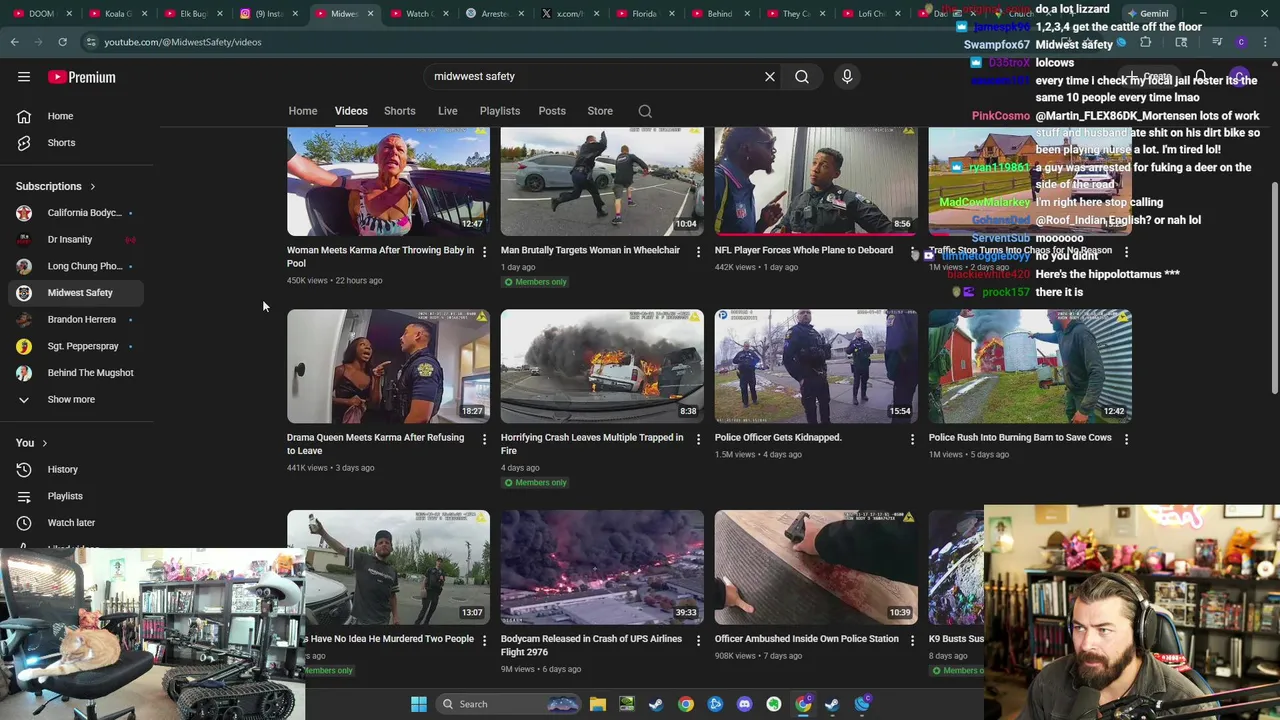Open History in the sidebar
The height and width of the screenshot is (720, 1280).
(x=76, y=469)
